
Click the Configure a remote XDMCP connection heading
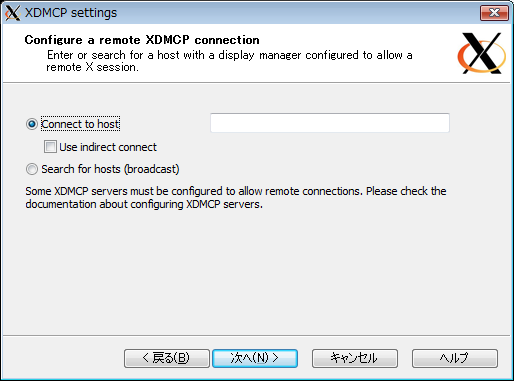142,40
